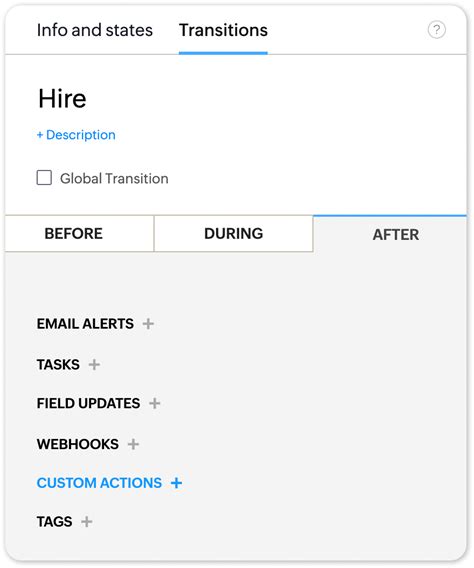Open the DURING transition tab
Image resolution: width=474 pixels, height=568 pixels.
tap(234, 234)
